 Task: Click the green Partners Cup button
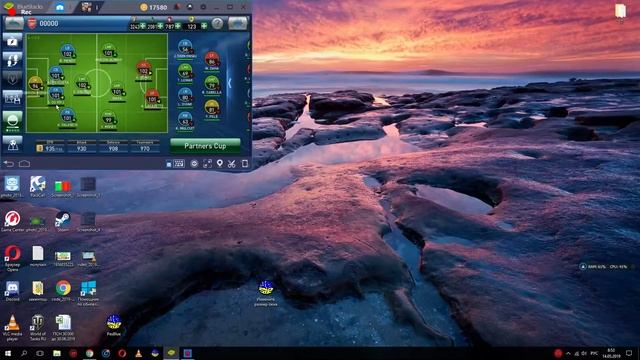click(205, 146)
